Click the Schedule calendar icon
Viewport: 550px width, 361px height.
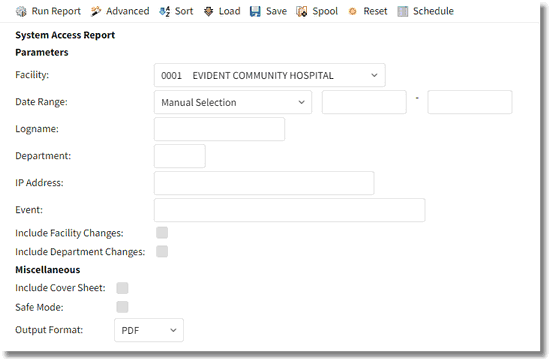403,12
